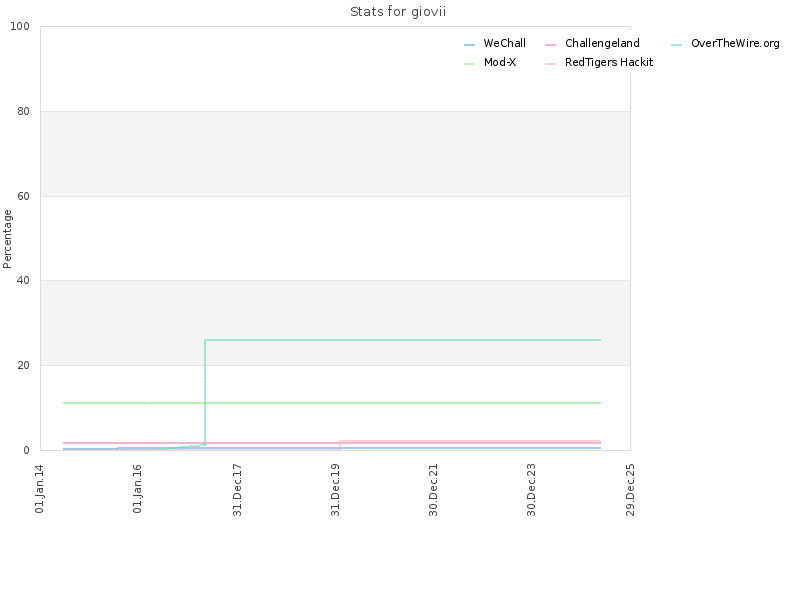This screenshot has height=600, width=800.
Task: Click the 30.Dec.23 x-axis date label
Action: click(532, 490)
